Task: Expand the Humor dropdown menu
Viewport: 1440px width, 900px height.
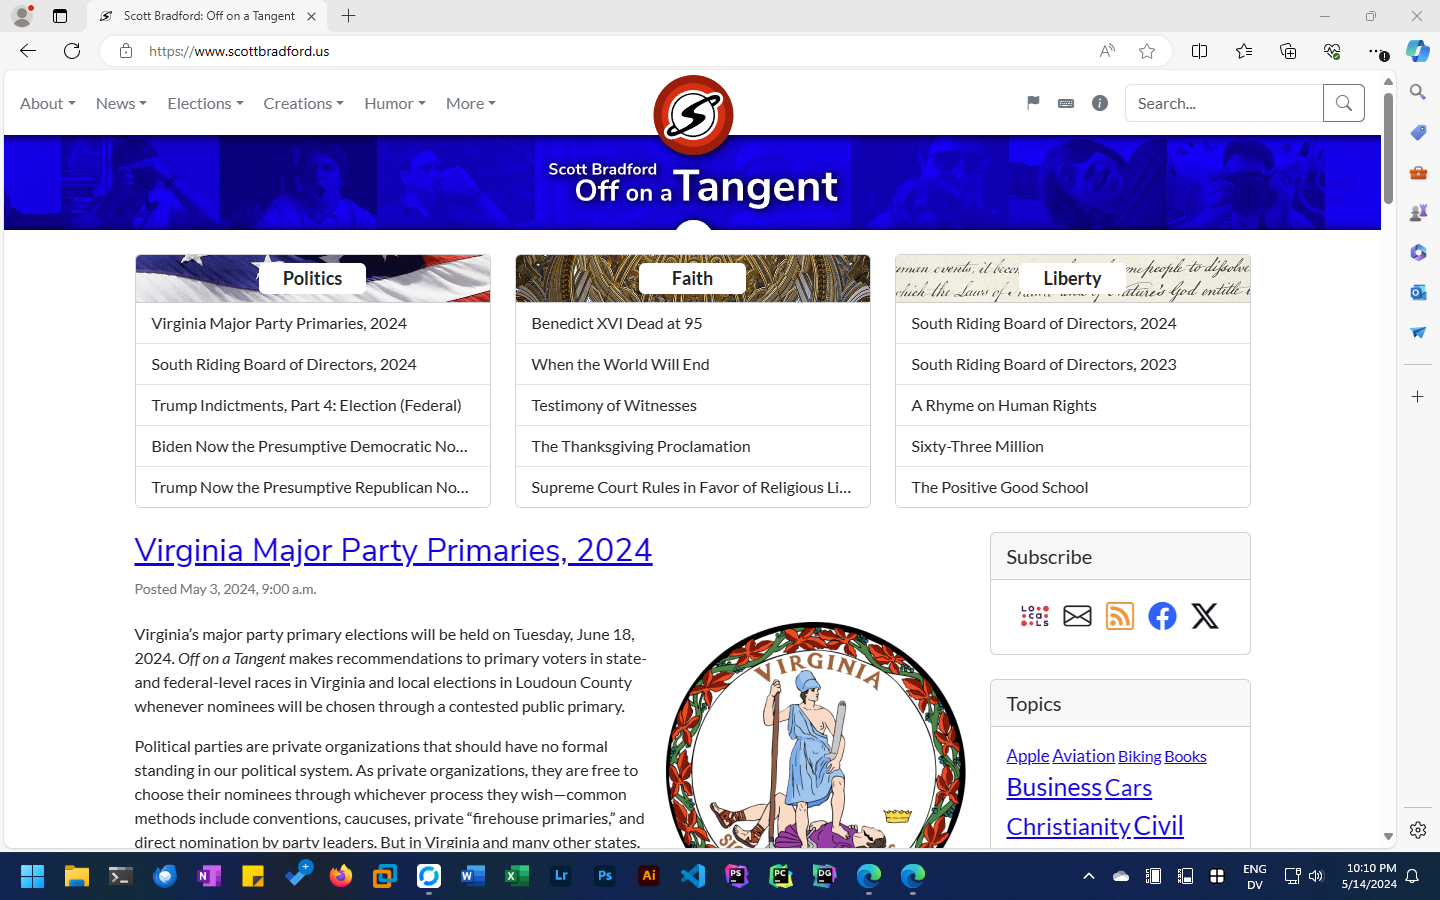Action: click(394, 103)
